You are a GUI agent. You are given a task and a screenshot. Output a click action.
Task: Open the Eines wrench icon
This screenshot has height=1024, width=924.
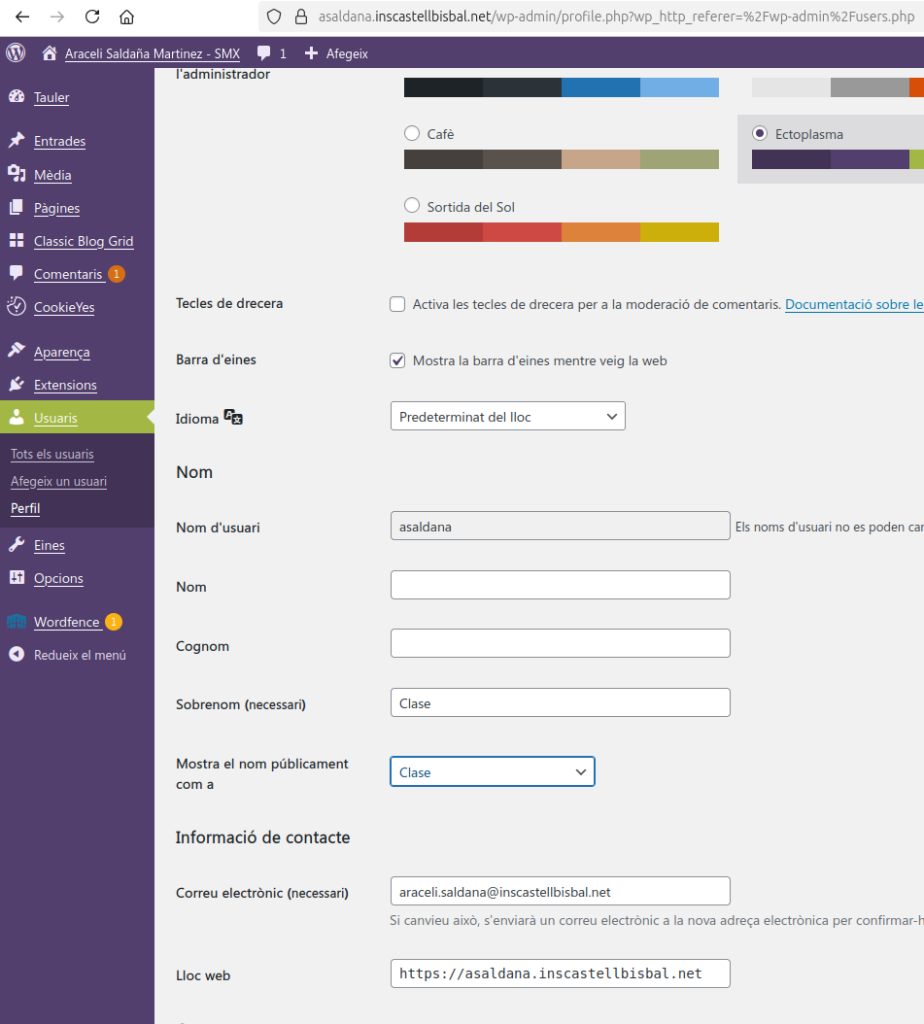tap(16, 545)
